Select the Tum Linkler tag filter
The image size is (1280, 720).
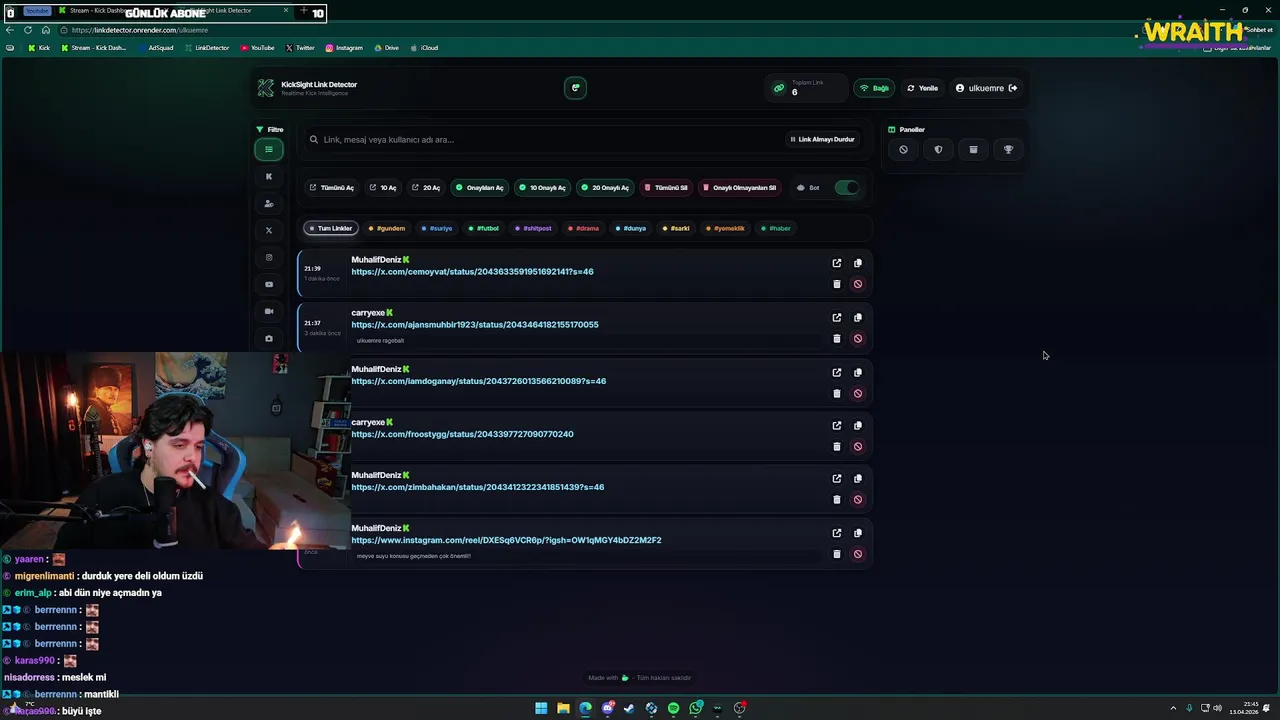(x=330, y=228)
